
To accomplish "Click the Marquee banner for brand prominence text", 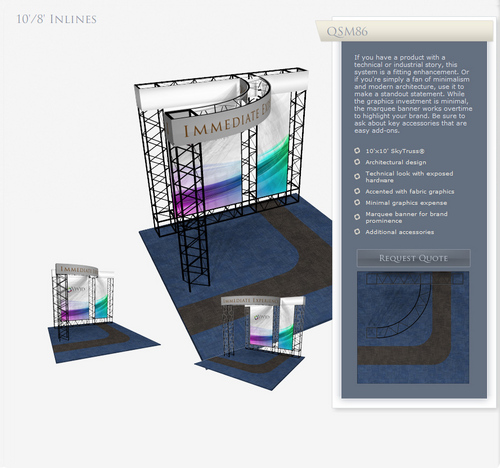I will [x=406, y=217].
